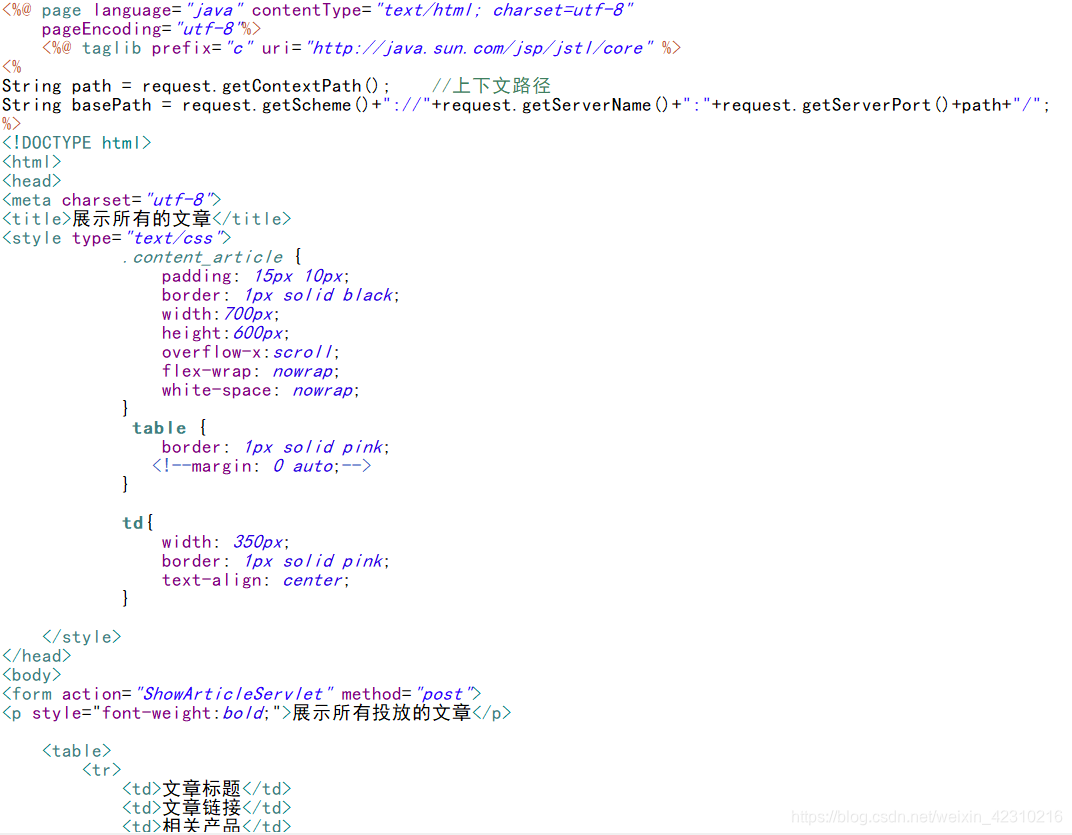Click the form action="ShowArticleServlet" line
The width and height of the screenshot is (1072, 835).
[242, 695]
